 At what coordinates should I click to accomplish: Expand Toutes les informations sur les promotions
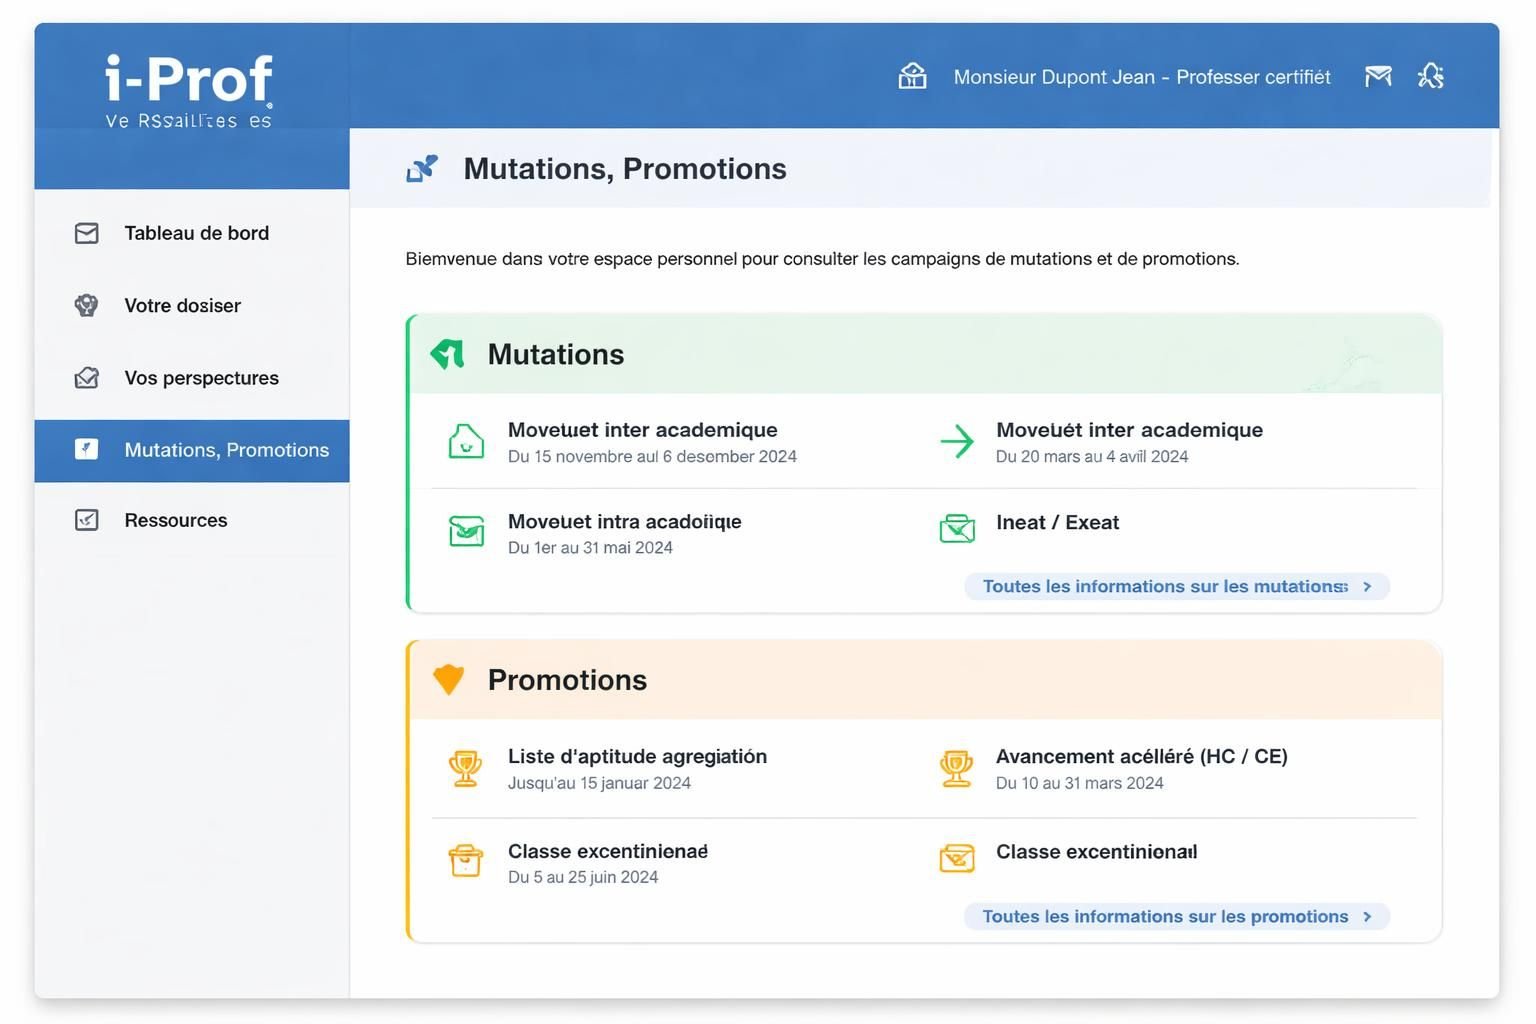coord(1176,916)
